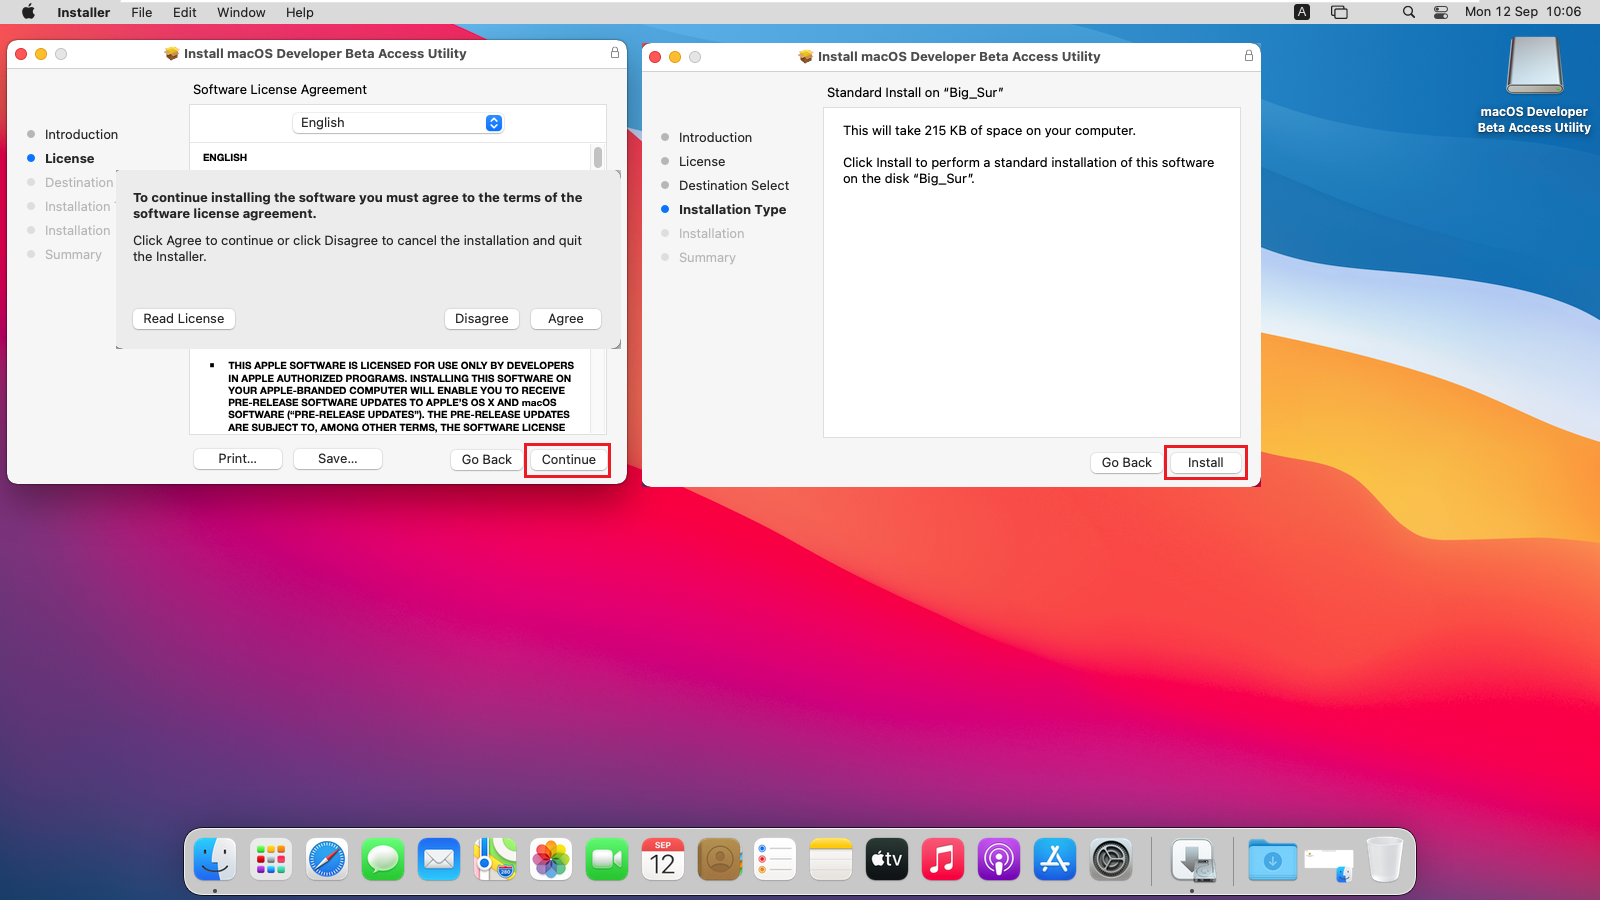Click the 'Standard Install on "Big_Sur"' heading
This screenshot has width=1600, height=900.
click(x=915, y=92)
